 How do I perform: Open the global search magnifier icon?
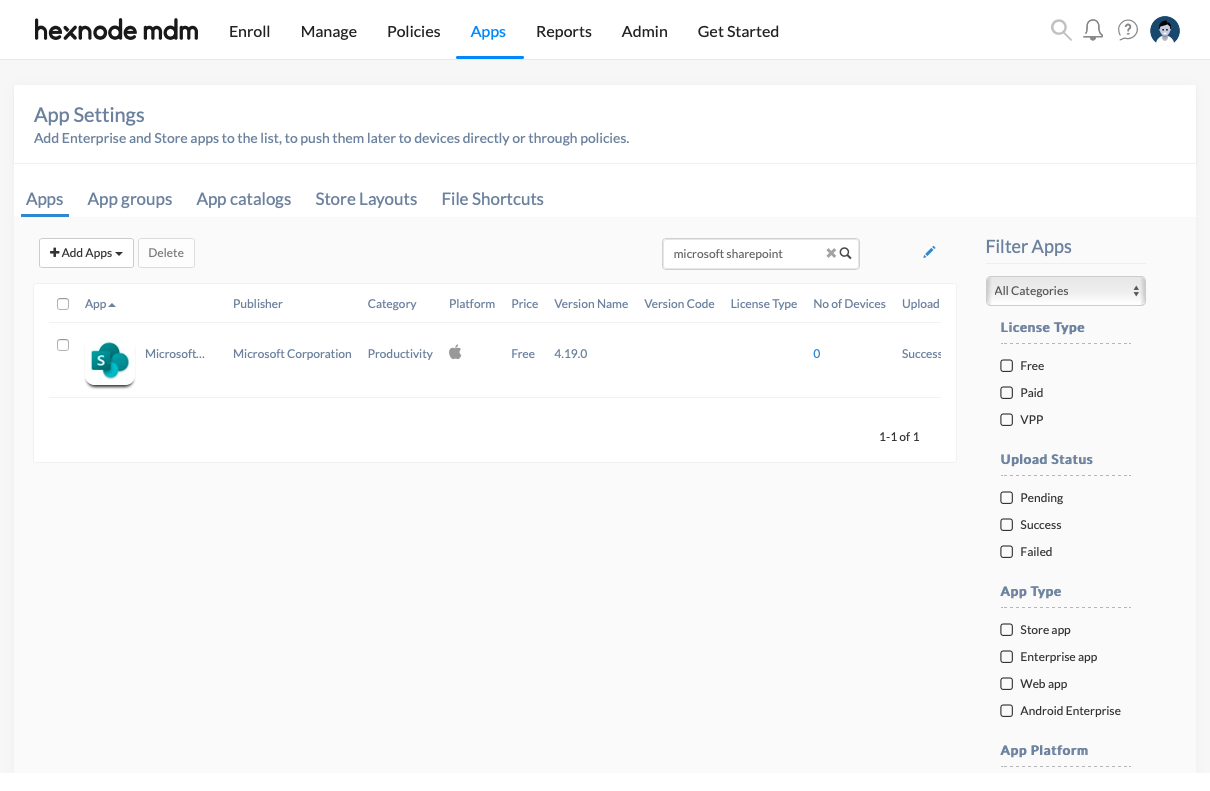coord(1061,30)
